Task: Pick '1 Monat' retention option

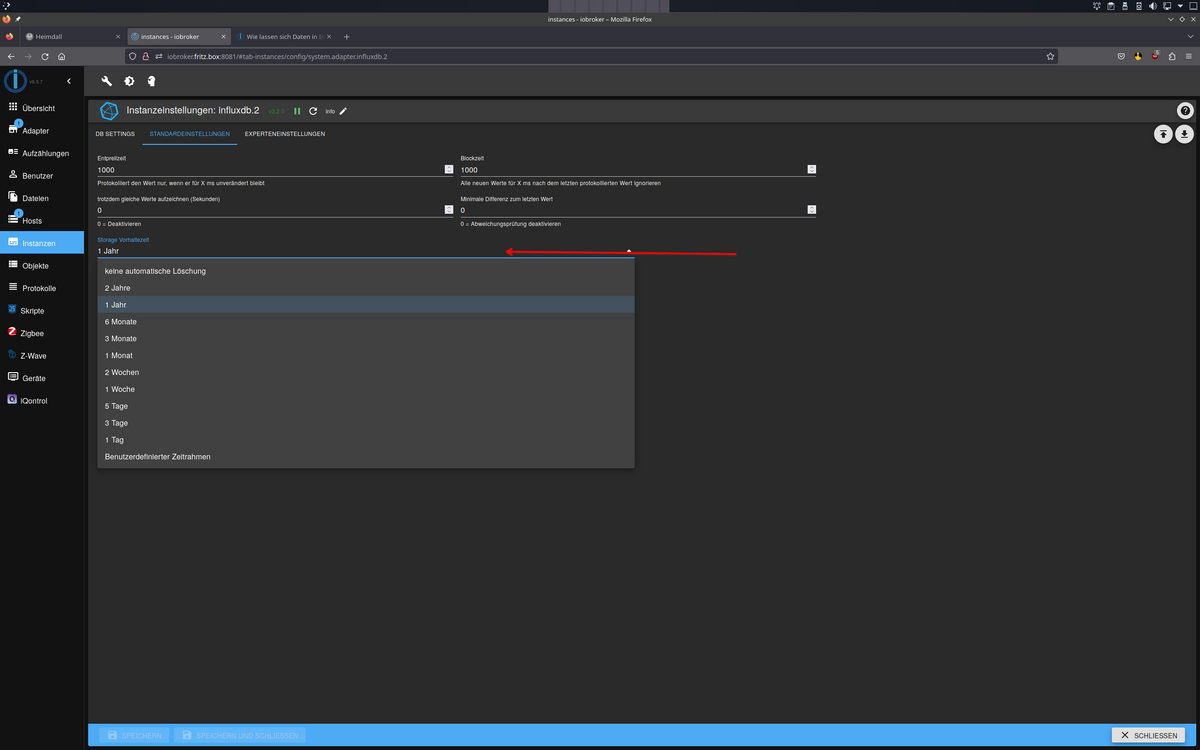Action: [366, 355]
